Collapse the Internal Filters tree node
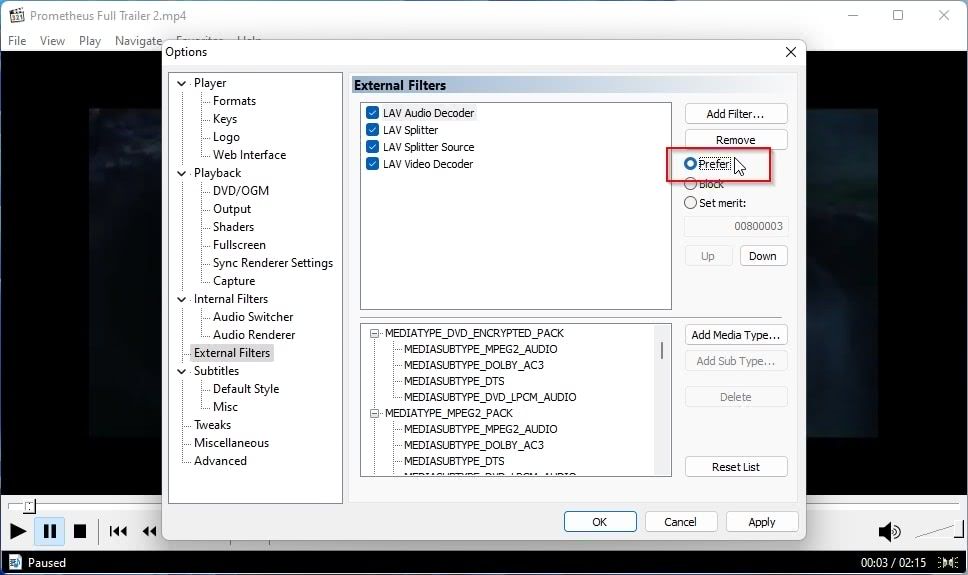Image resolution: width=968 pixels, height=575 pixels. [182, 299]
